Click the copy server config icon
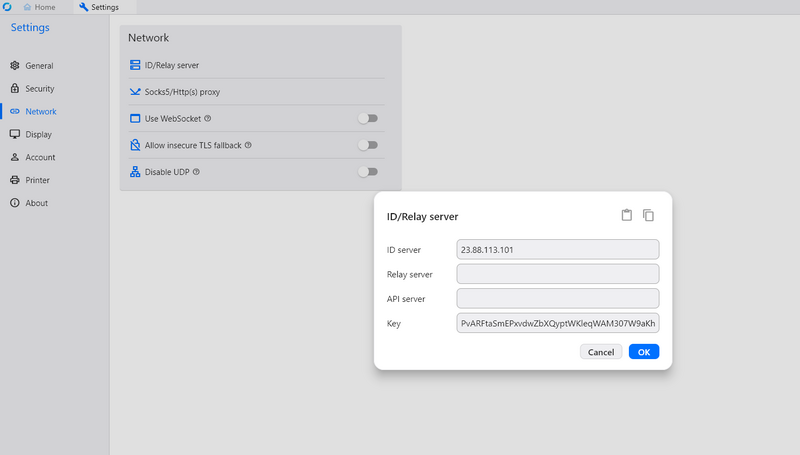800x455 pixels. [x=648, y=215]
